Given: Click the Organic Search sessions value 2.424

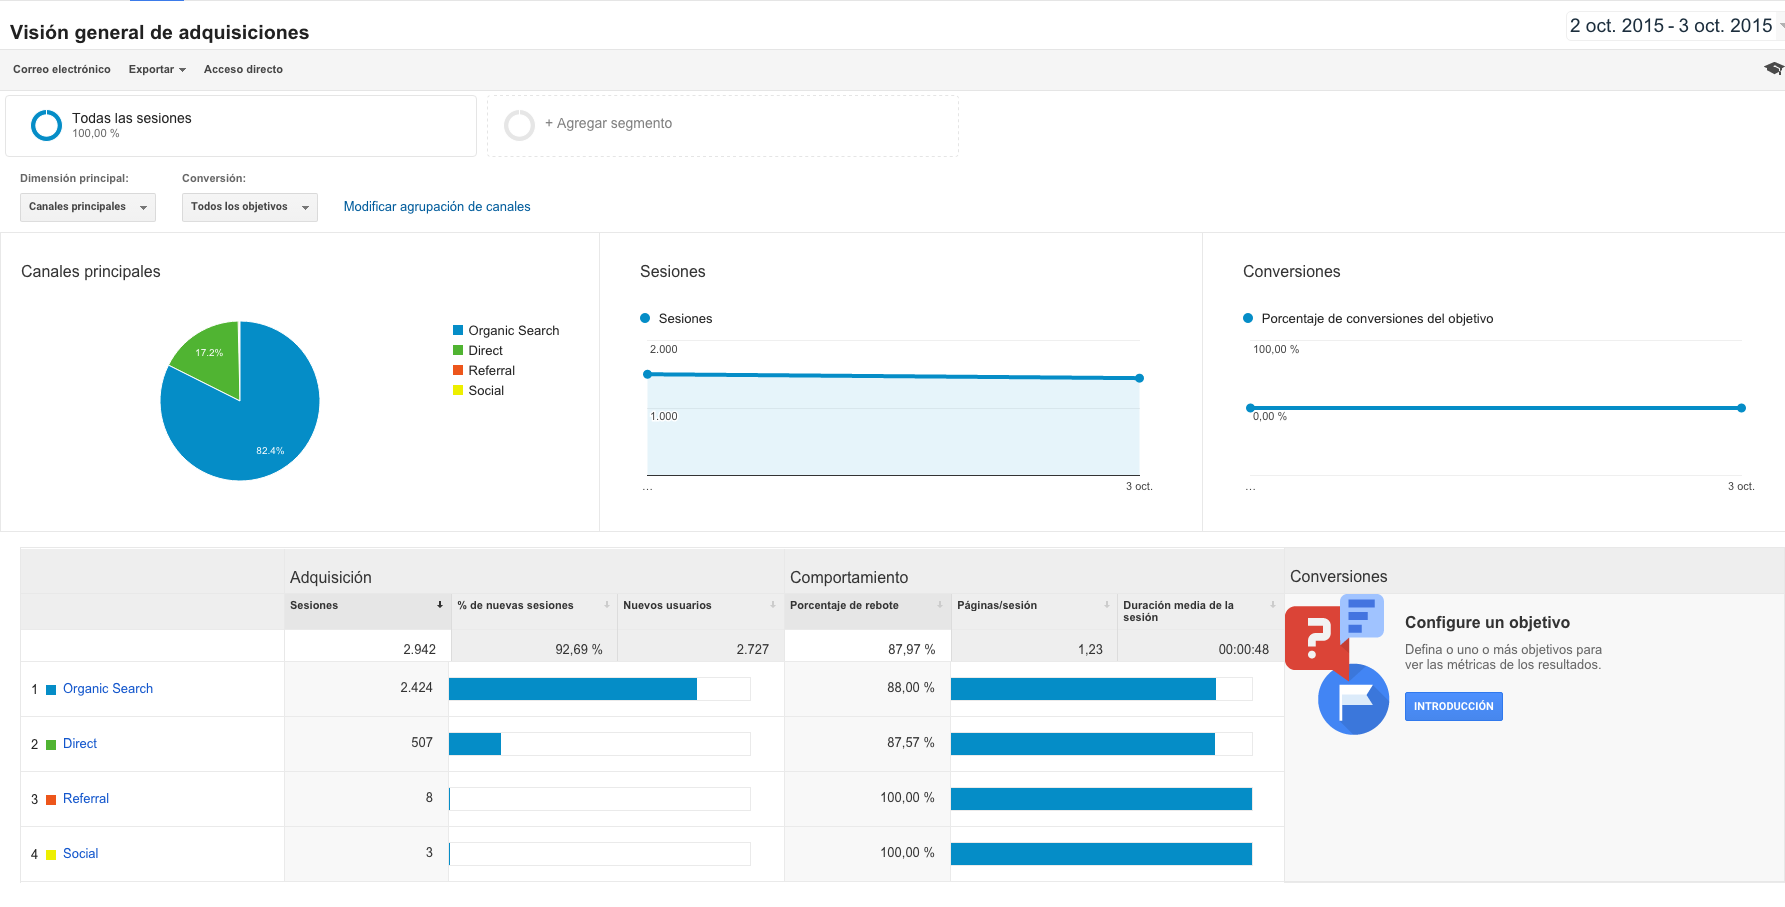Looking at the screenshot, I should click(x=417, y=687).
